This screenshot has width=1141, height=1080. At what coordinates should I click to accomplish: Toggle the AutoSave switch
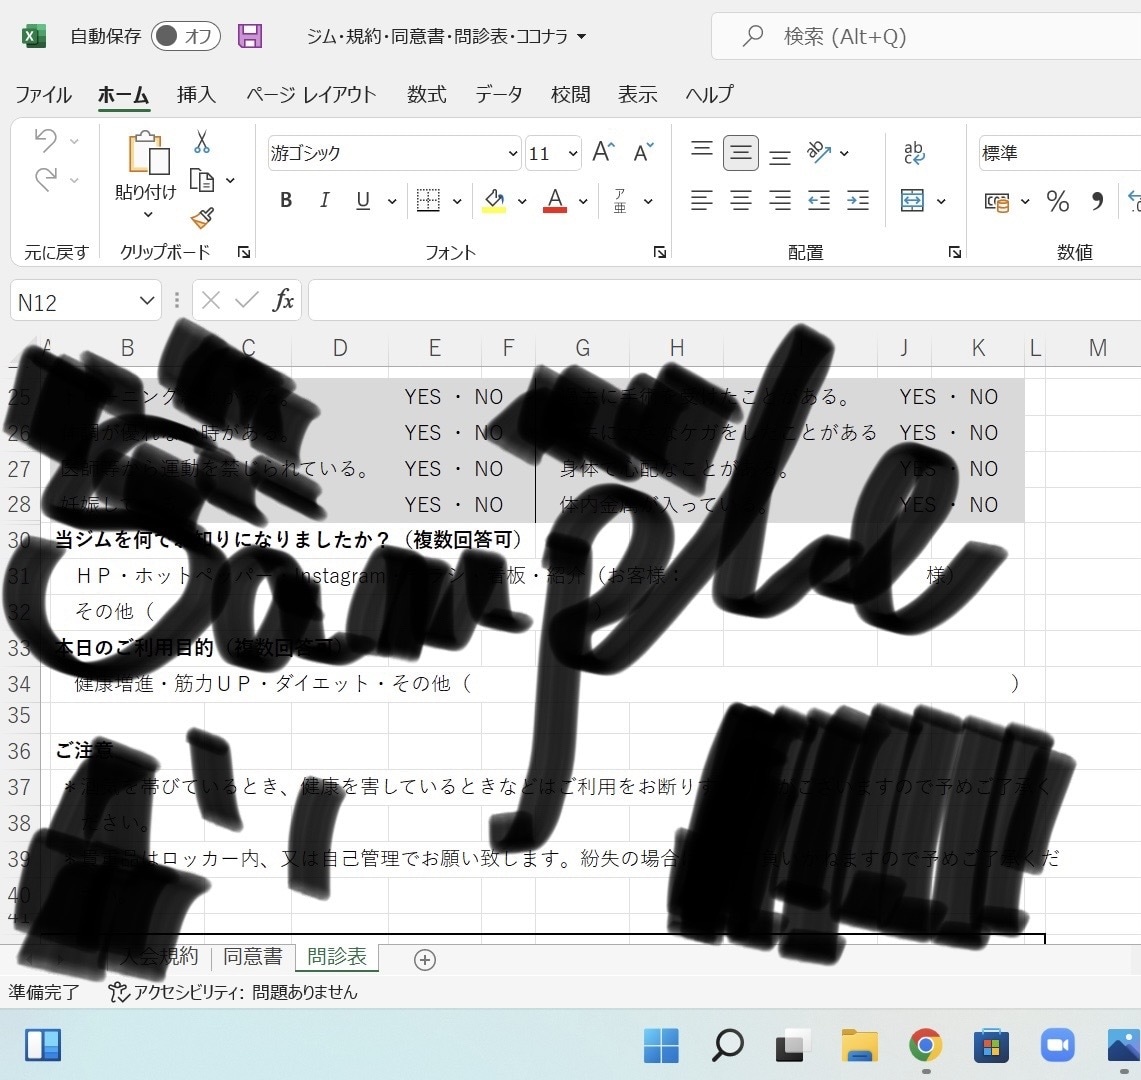tap(186, 36)
